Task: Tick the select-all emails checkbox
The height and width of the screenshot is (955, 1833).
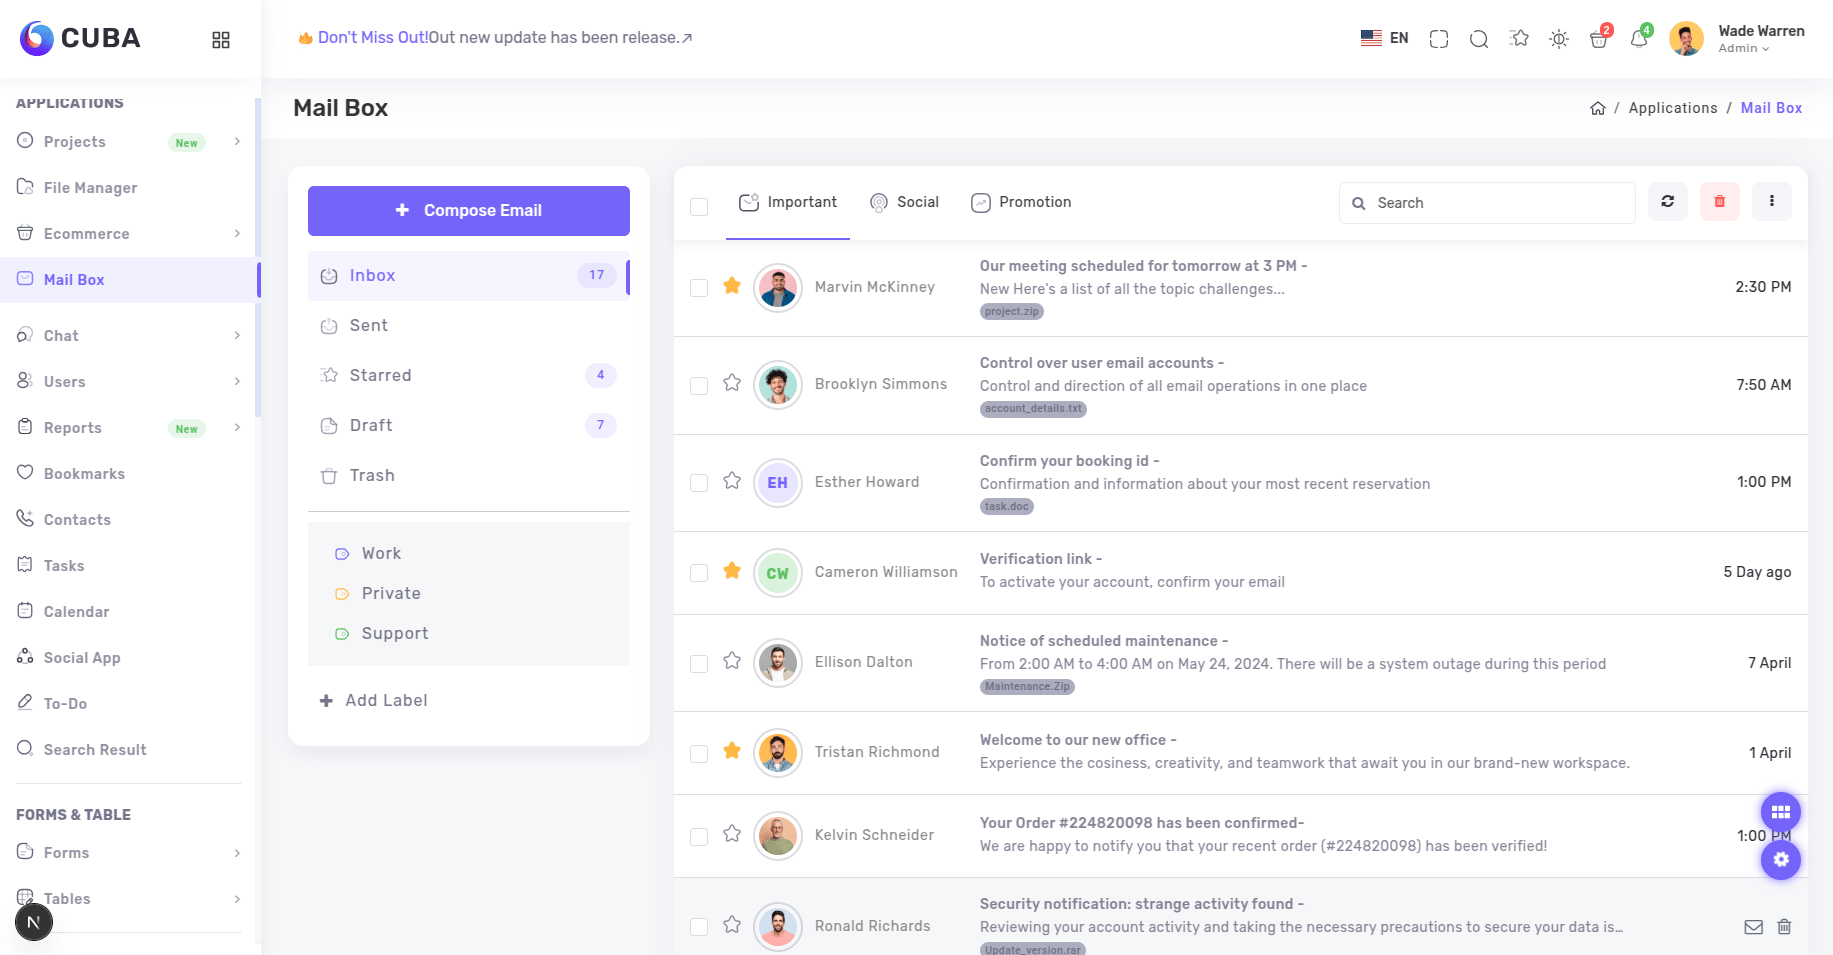Action: click(x=699, y=206)
